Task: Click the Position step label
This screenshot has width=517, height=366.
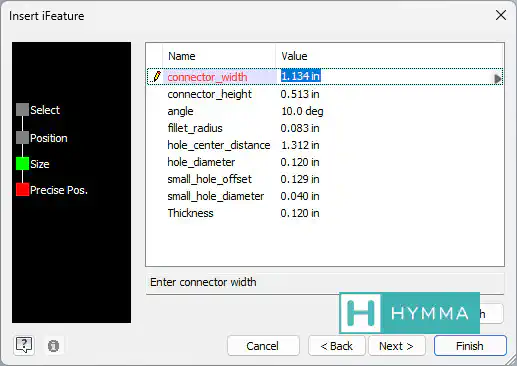Action: 49,138
